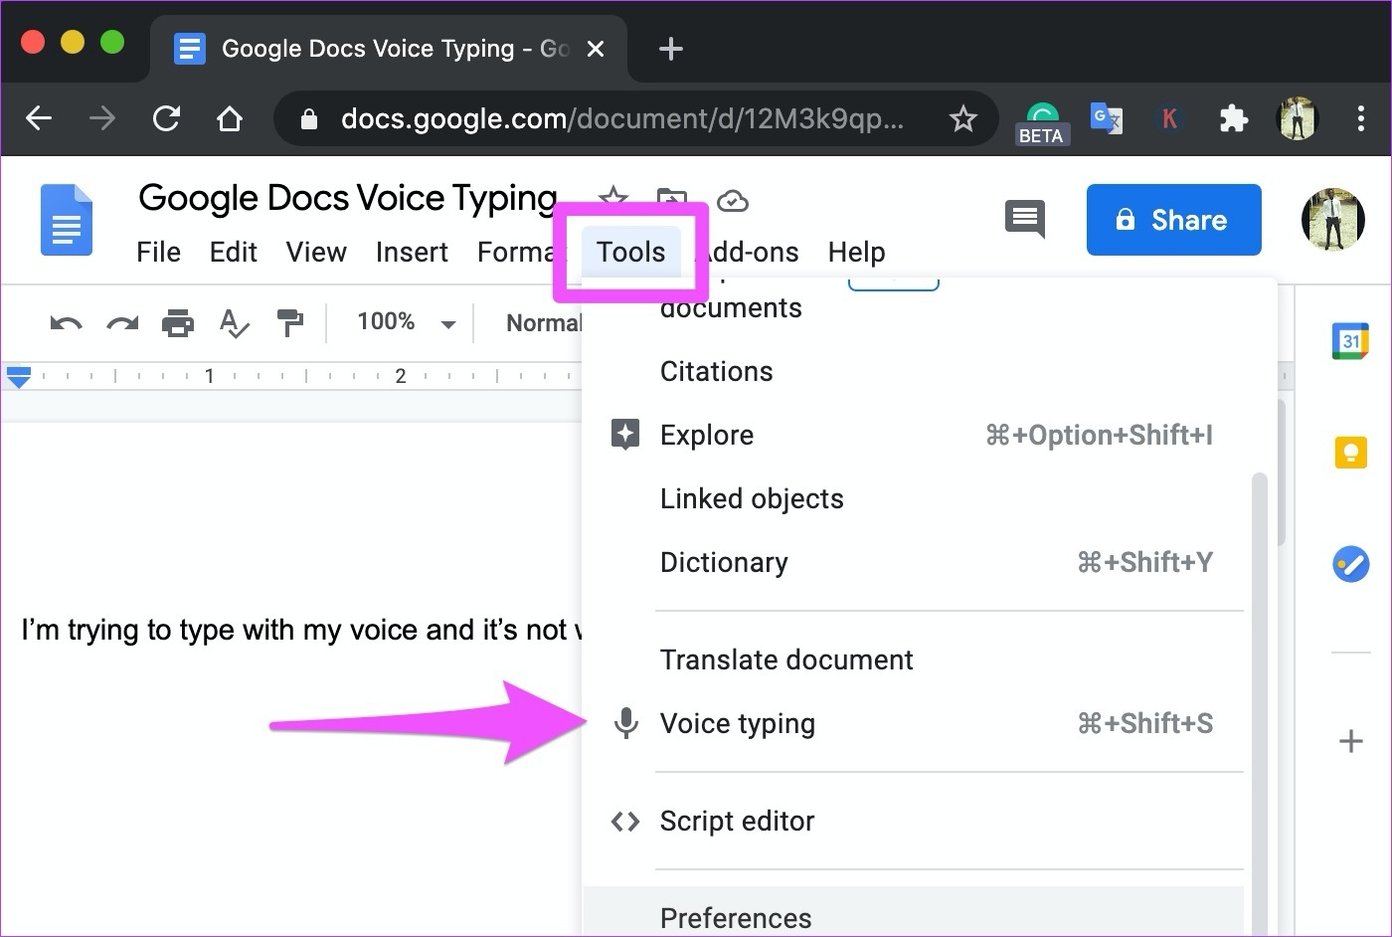1392x937 pixels.
Task: Click the blue Share button
Action: [x=1174, y=219]
